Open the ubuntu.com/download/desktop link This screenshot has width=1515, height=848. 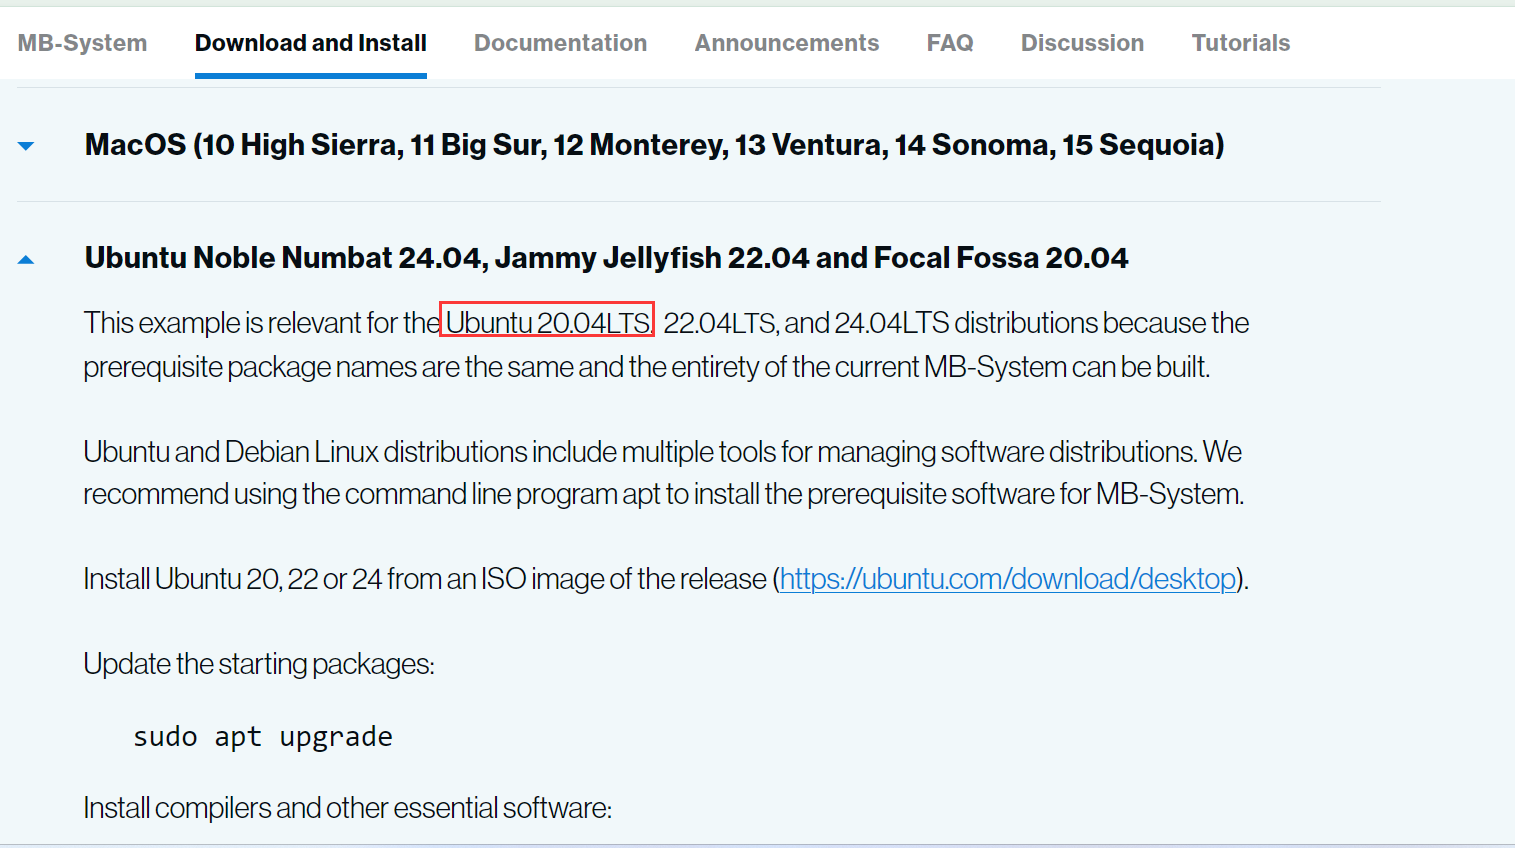click(x=1008, y=579)
